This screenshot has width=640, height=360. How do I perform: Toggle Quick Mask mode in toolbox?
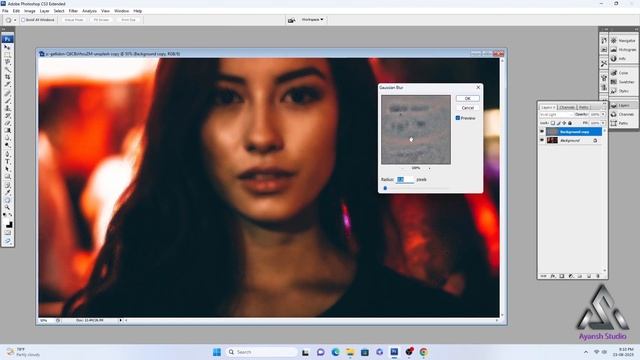(7, 233)
